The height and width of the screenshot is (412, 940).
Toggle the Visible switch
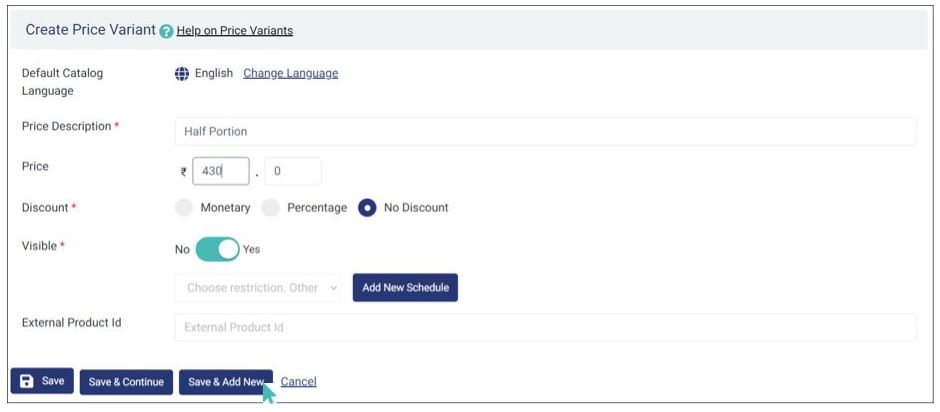point(217,249)
